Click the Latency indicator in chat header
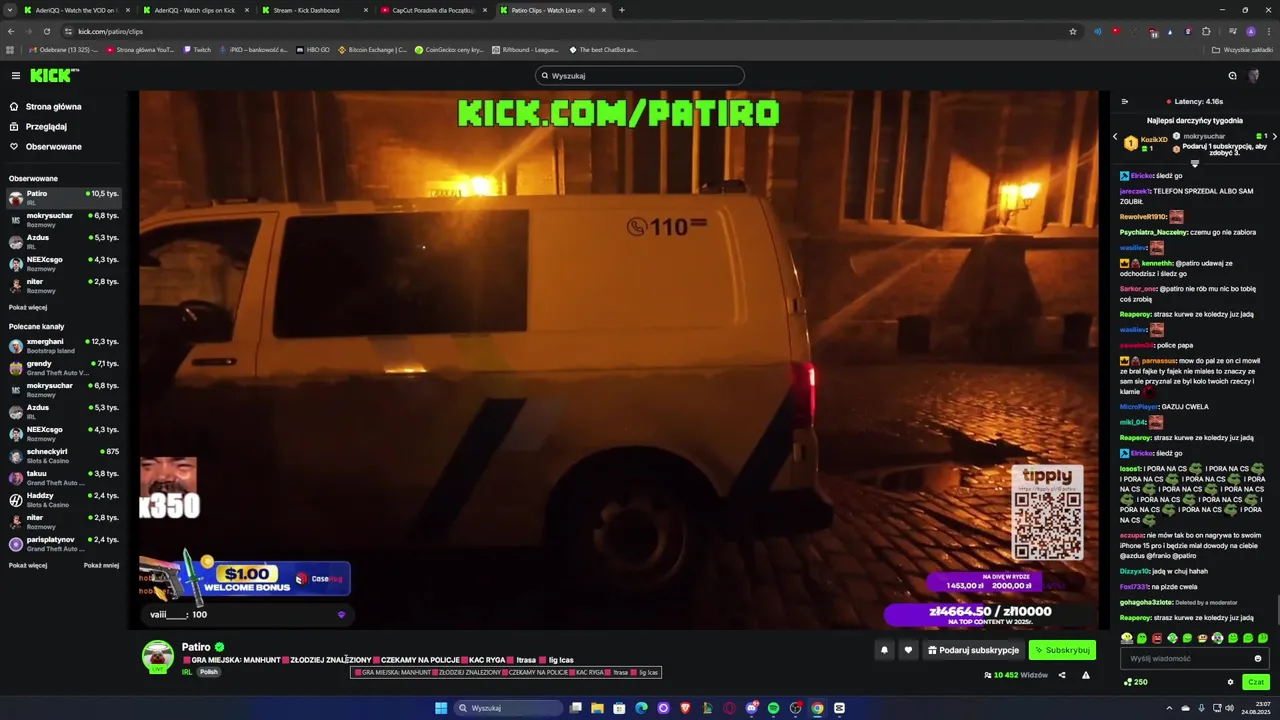Viewport: 1280px width, 720px height. (x=1195, y=101)
